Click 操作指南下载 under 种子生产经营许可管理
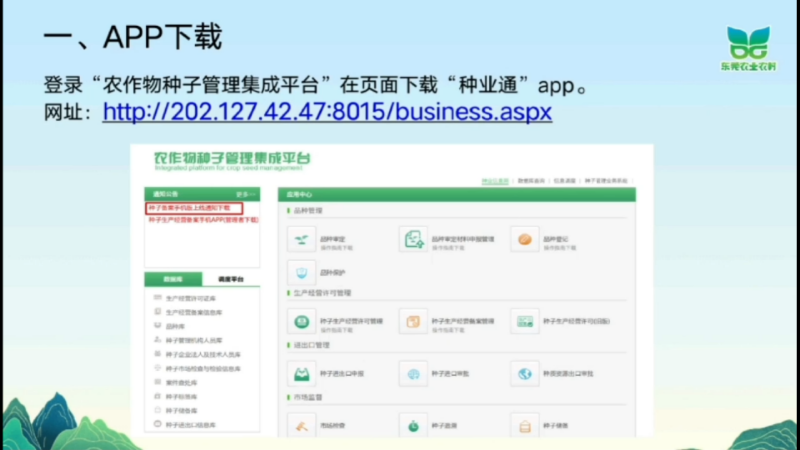Screen dimensions: 800x450 [x=336, y=330]
